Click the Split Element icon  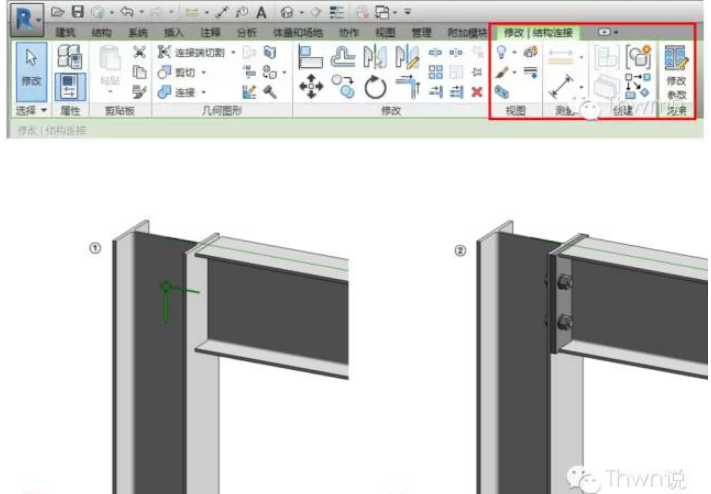pos(435,53)
